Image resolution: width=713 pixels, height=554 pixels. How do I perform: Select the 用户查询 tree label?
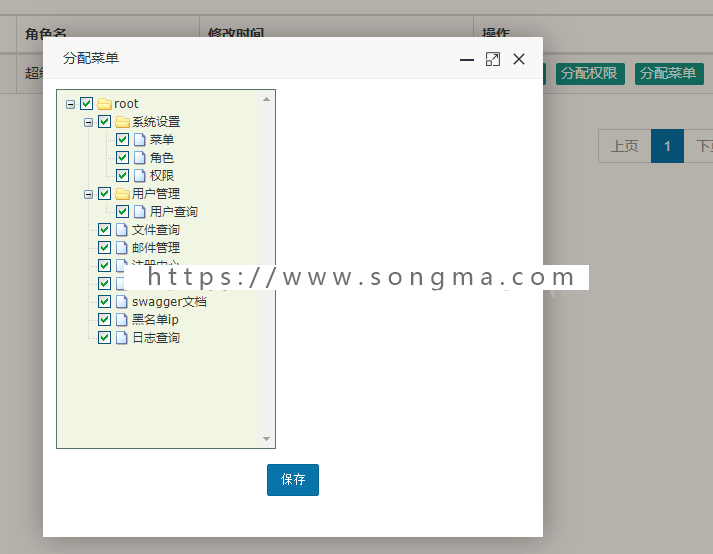(174, 212)
